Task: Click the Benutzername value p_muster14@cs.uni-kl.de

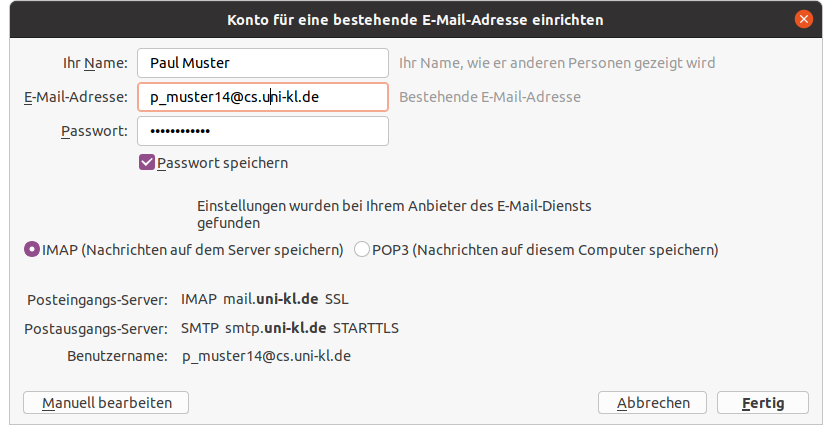Action: coord(266,355)
